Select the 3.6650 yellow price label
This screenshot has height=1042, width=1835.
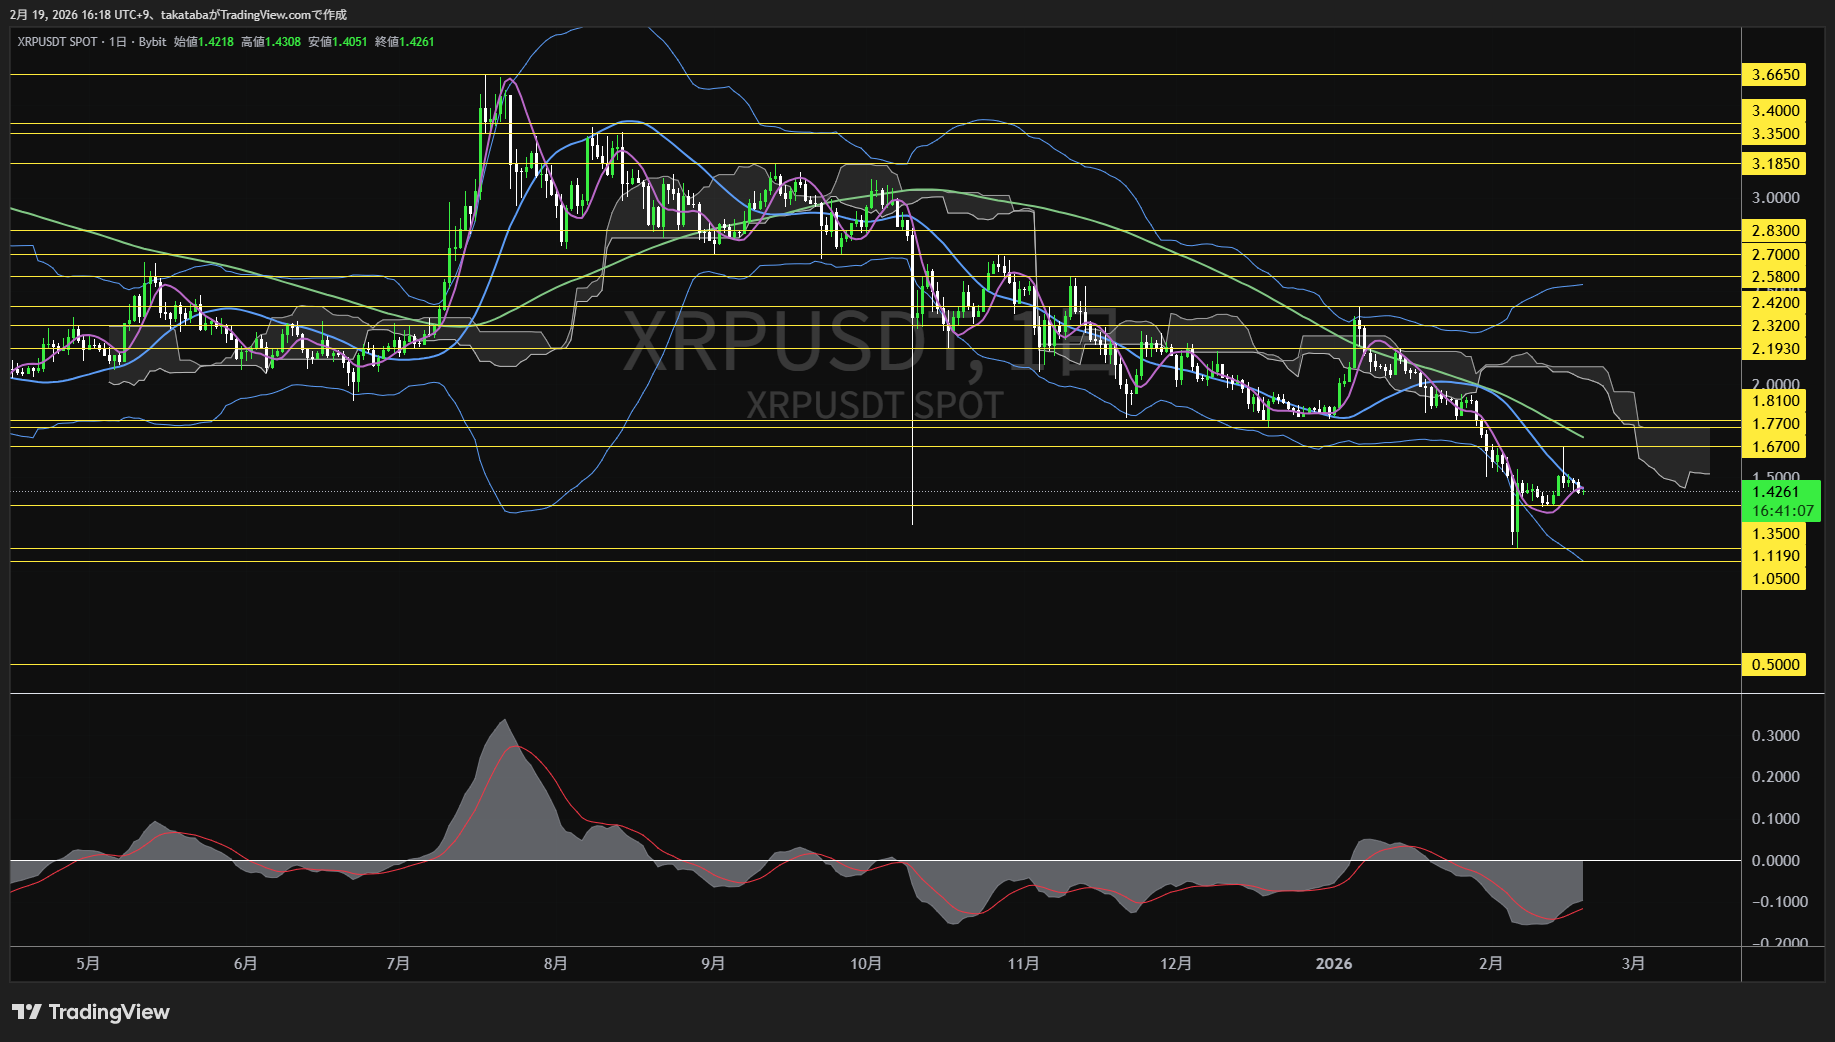(1775, 75)
